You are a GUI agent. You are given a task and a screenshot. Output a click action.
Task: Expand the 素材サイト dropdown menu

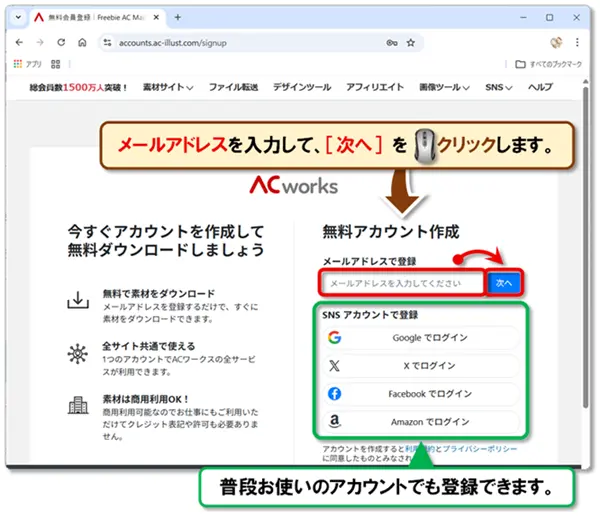(x=168, y=87)
